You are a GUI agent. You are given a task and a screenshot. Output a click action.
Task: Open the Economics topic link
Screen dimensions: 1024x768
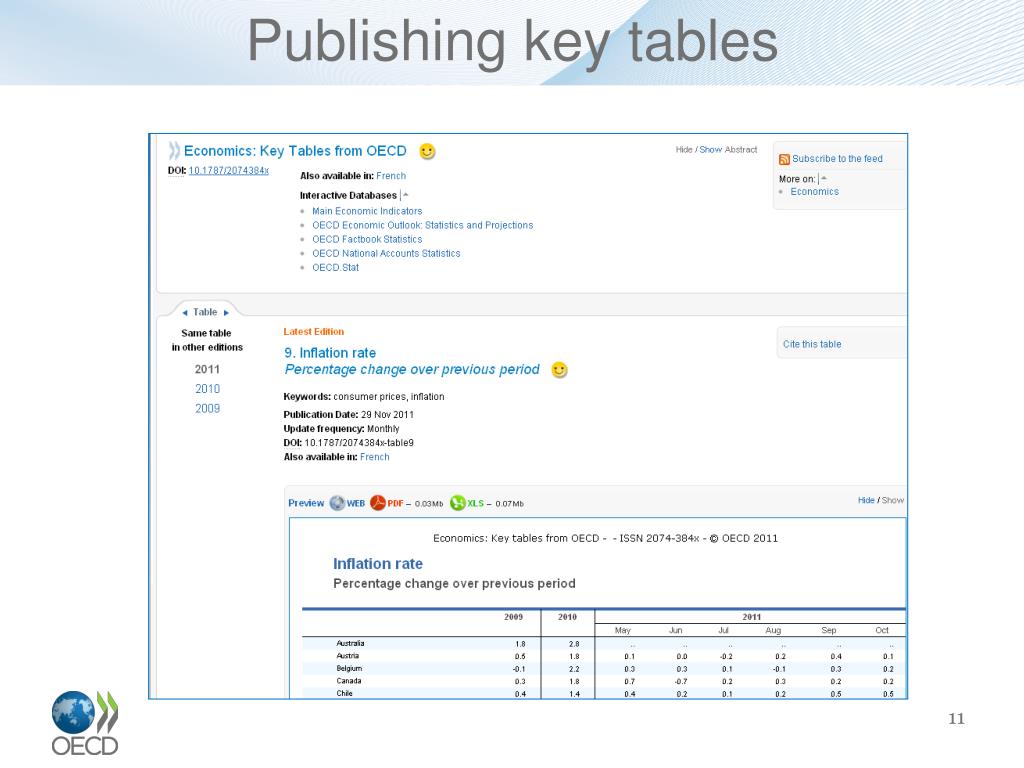coord(814,191)
